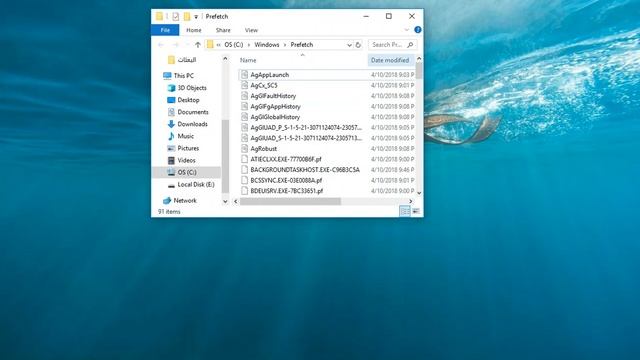Click the file icon of BCSSYNC.EXE-03E0088A.pf
Image resolution: width=640 pixels, height=360 pixels.
click(244, 180)
